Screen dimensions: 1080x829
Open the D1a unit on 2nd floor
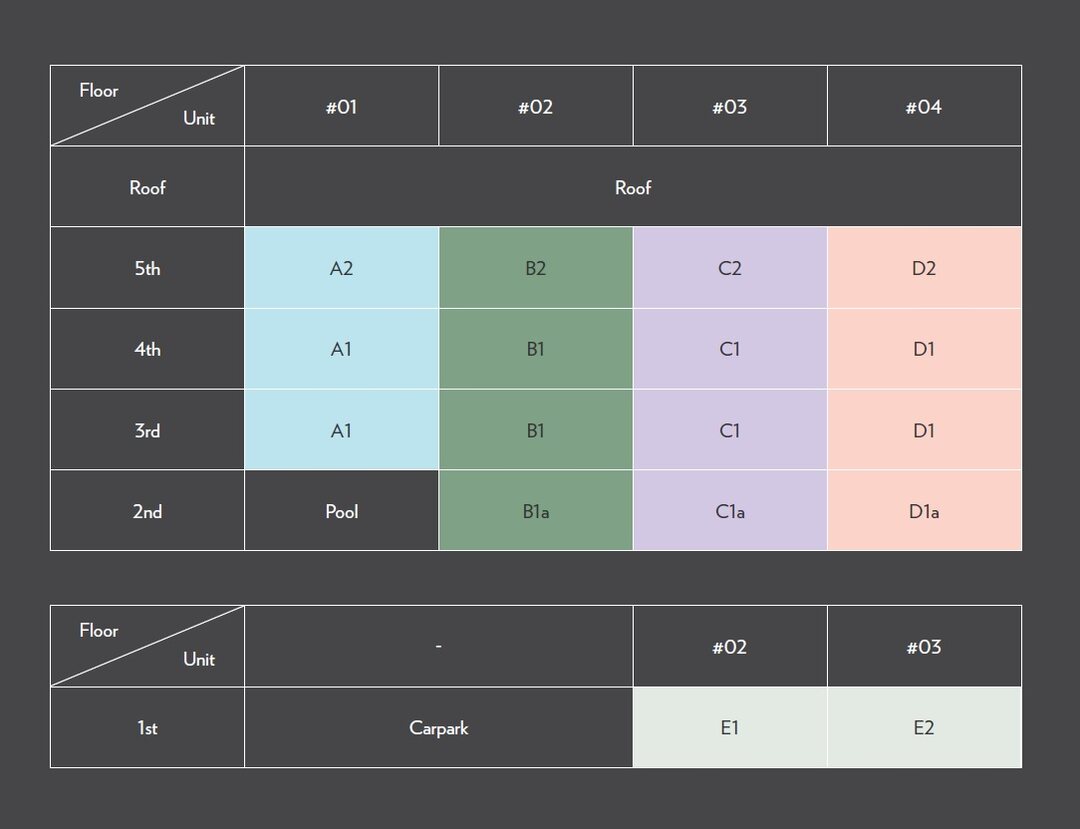924,511
